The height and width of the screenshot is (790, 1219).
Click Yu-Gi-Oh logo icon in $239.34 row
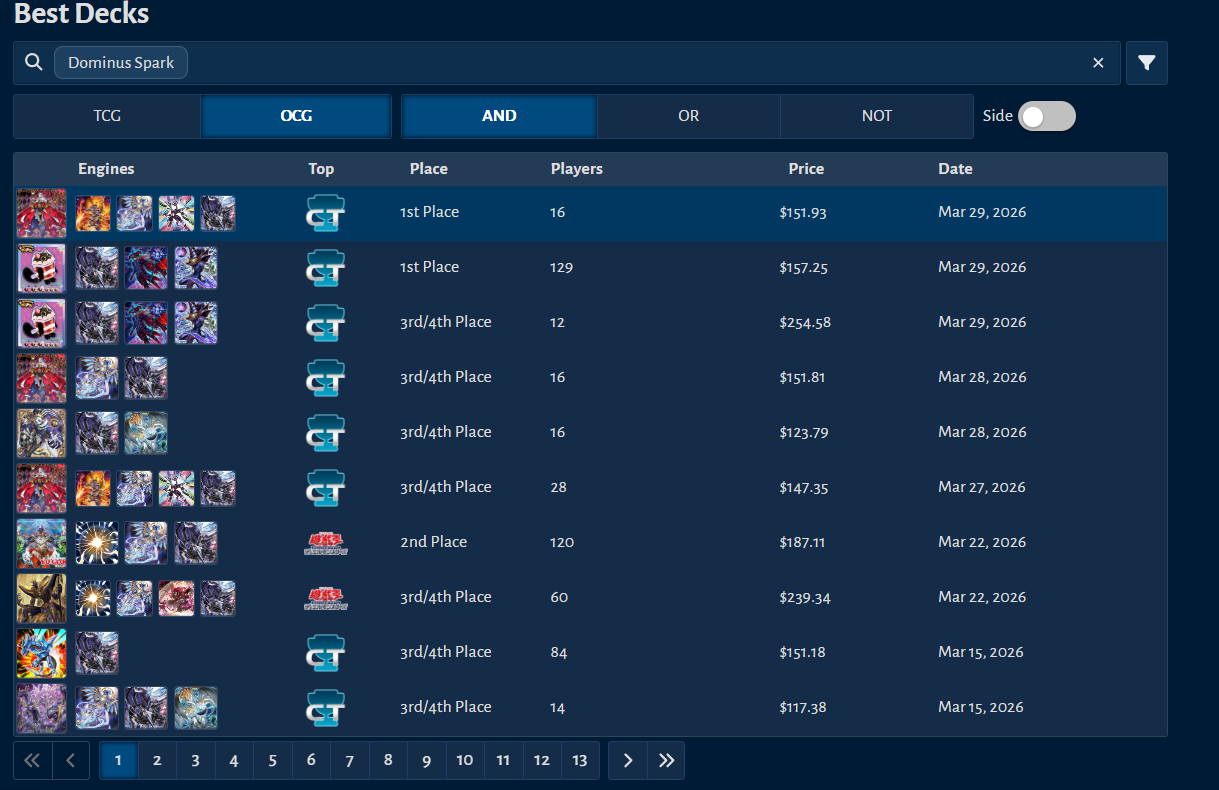[x=325, y=598]
